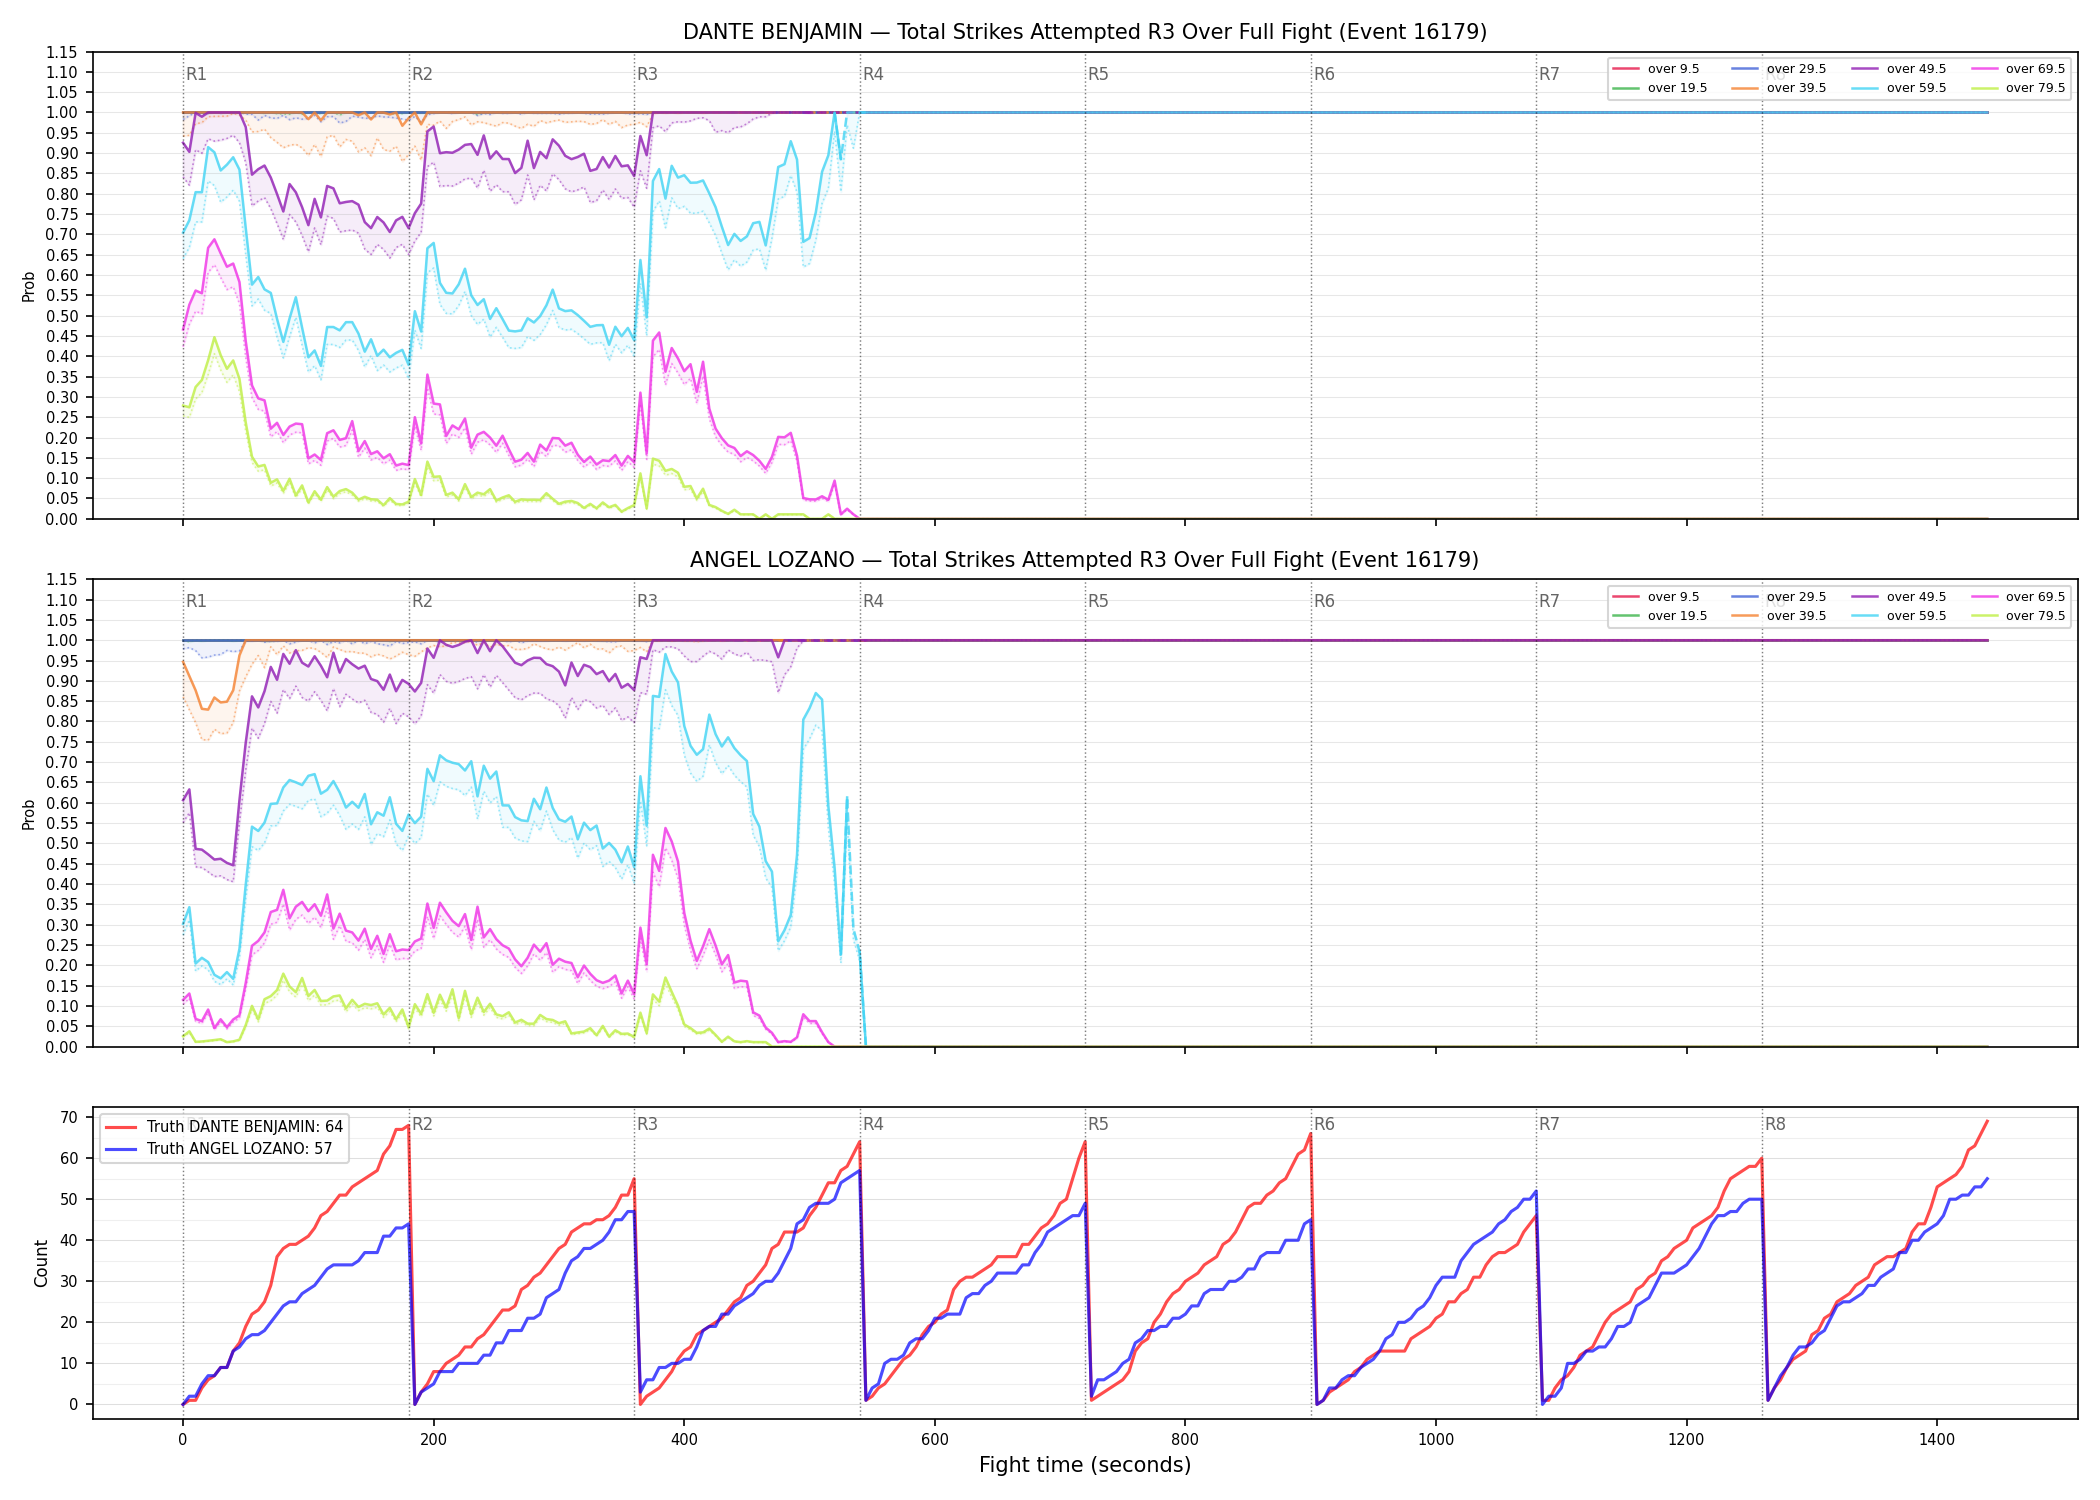Click R4 round marker in Dante chart
Viewport: 2100px width, 1500px height.
pyautogui.click(x=873, y=74)
